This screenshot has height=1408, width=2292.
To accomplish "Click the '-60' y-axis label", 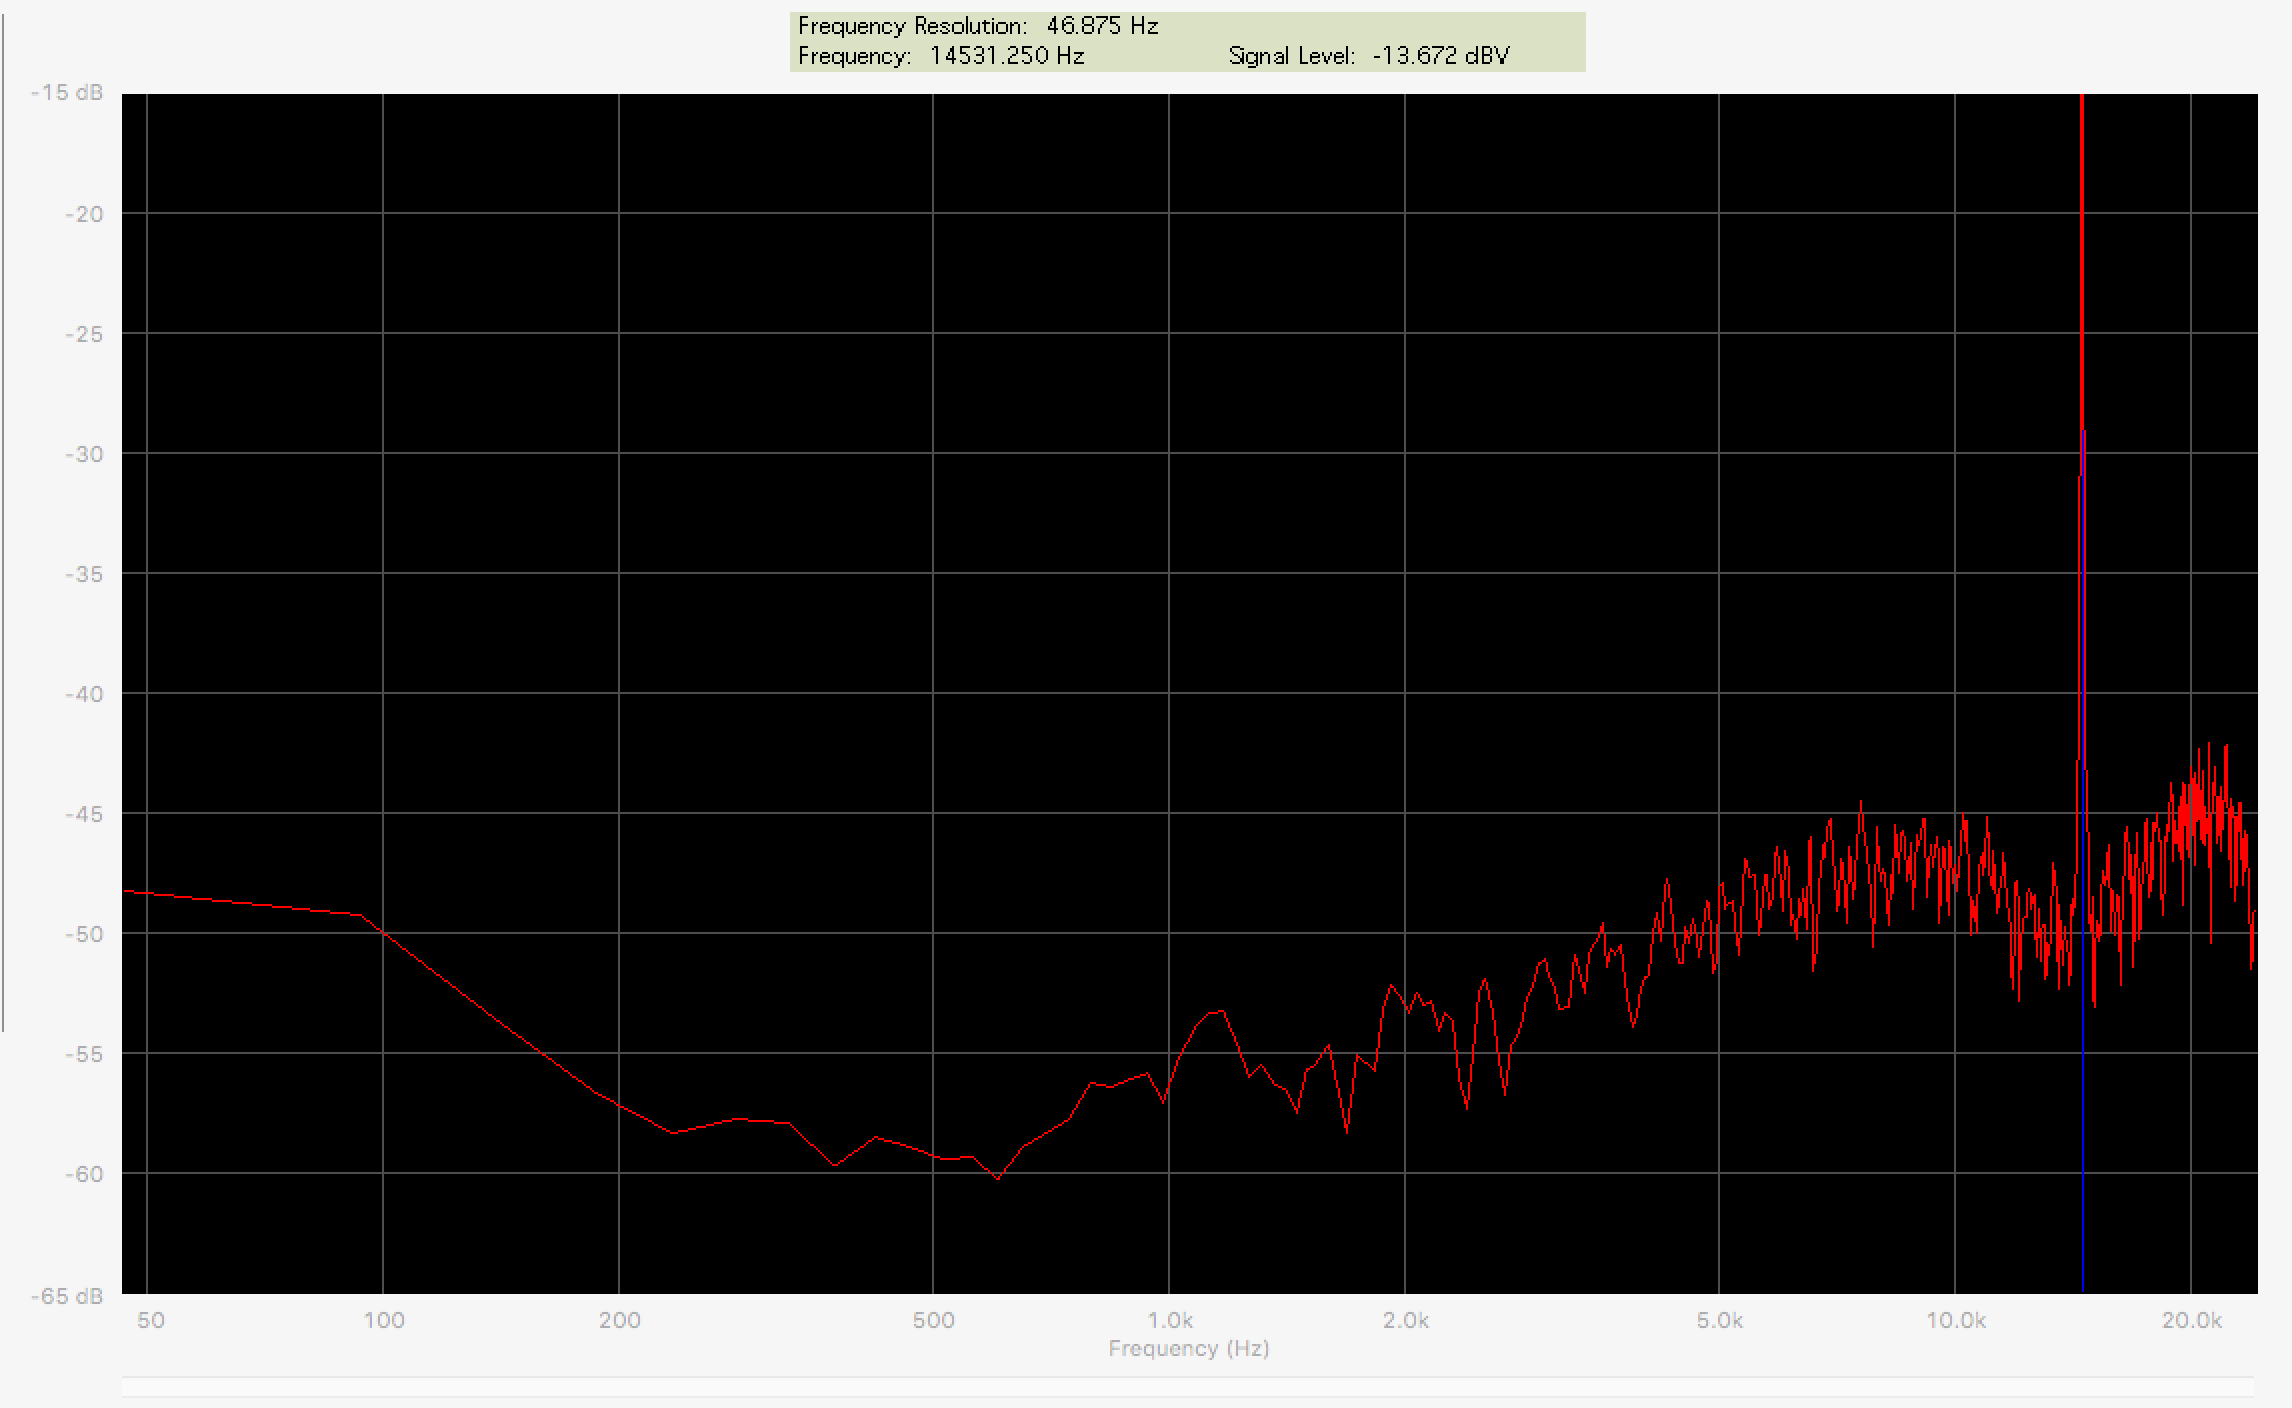I will (x=84, y=1174).
